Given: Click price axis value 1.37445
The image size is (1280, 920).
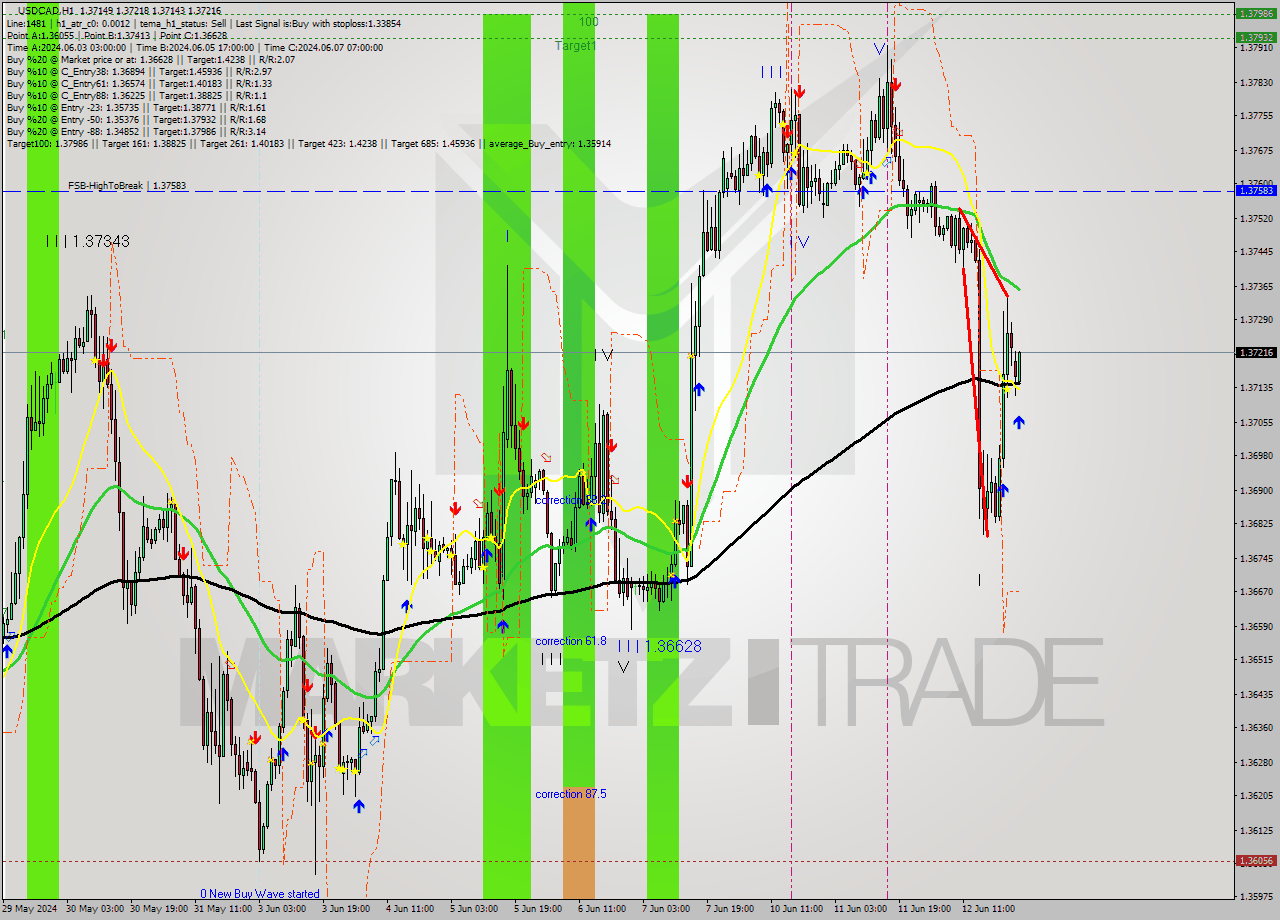Looking at the screenshot, I should tap(1256, 252).
